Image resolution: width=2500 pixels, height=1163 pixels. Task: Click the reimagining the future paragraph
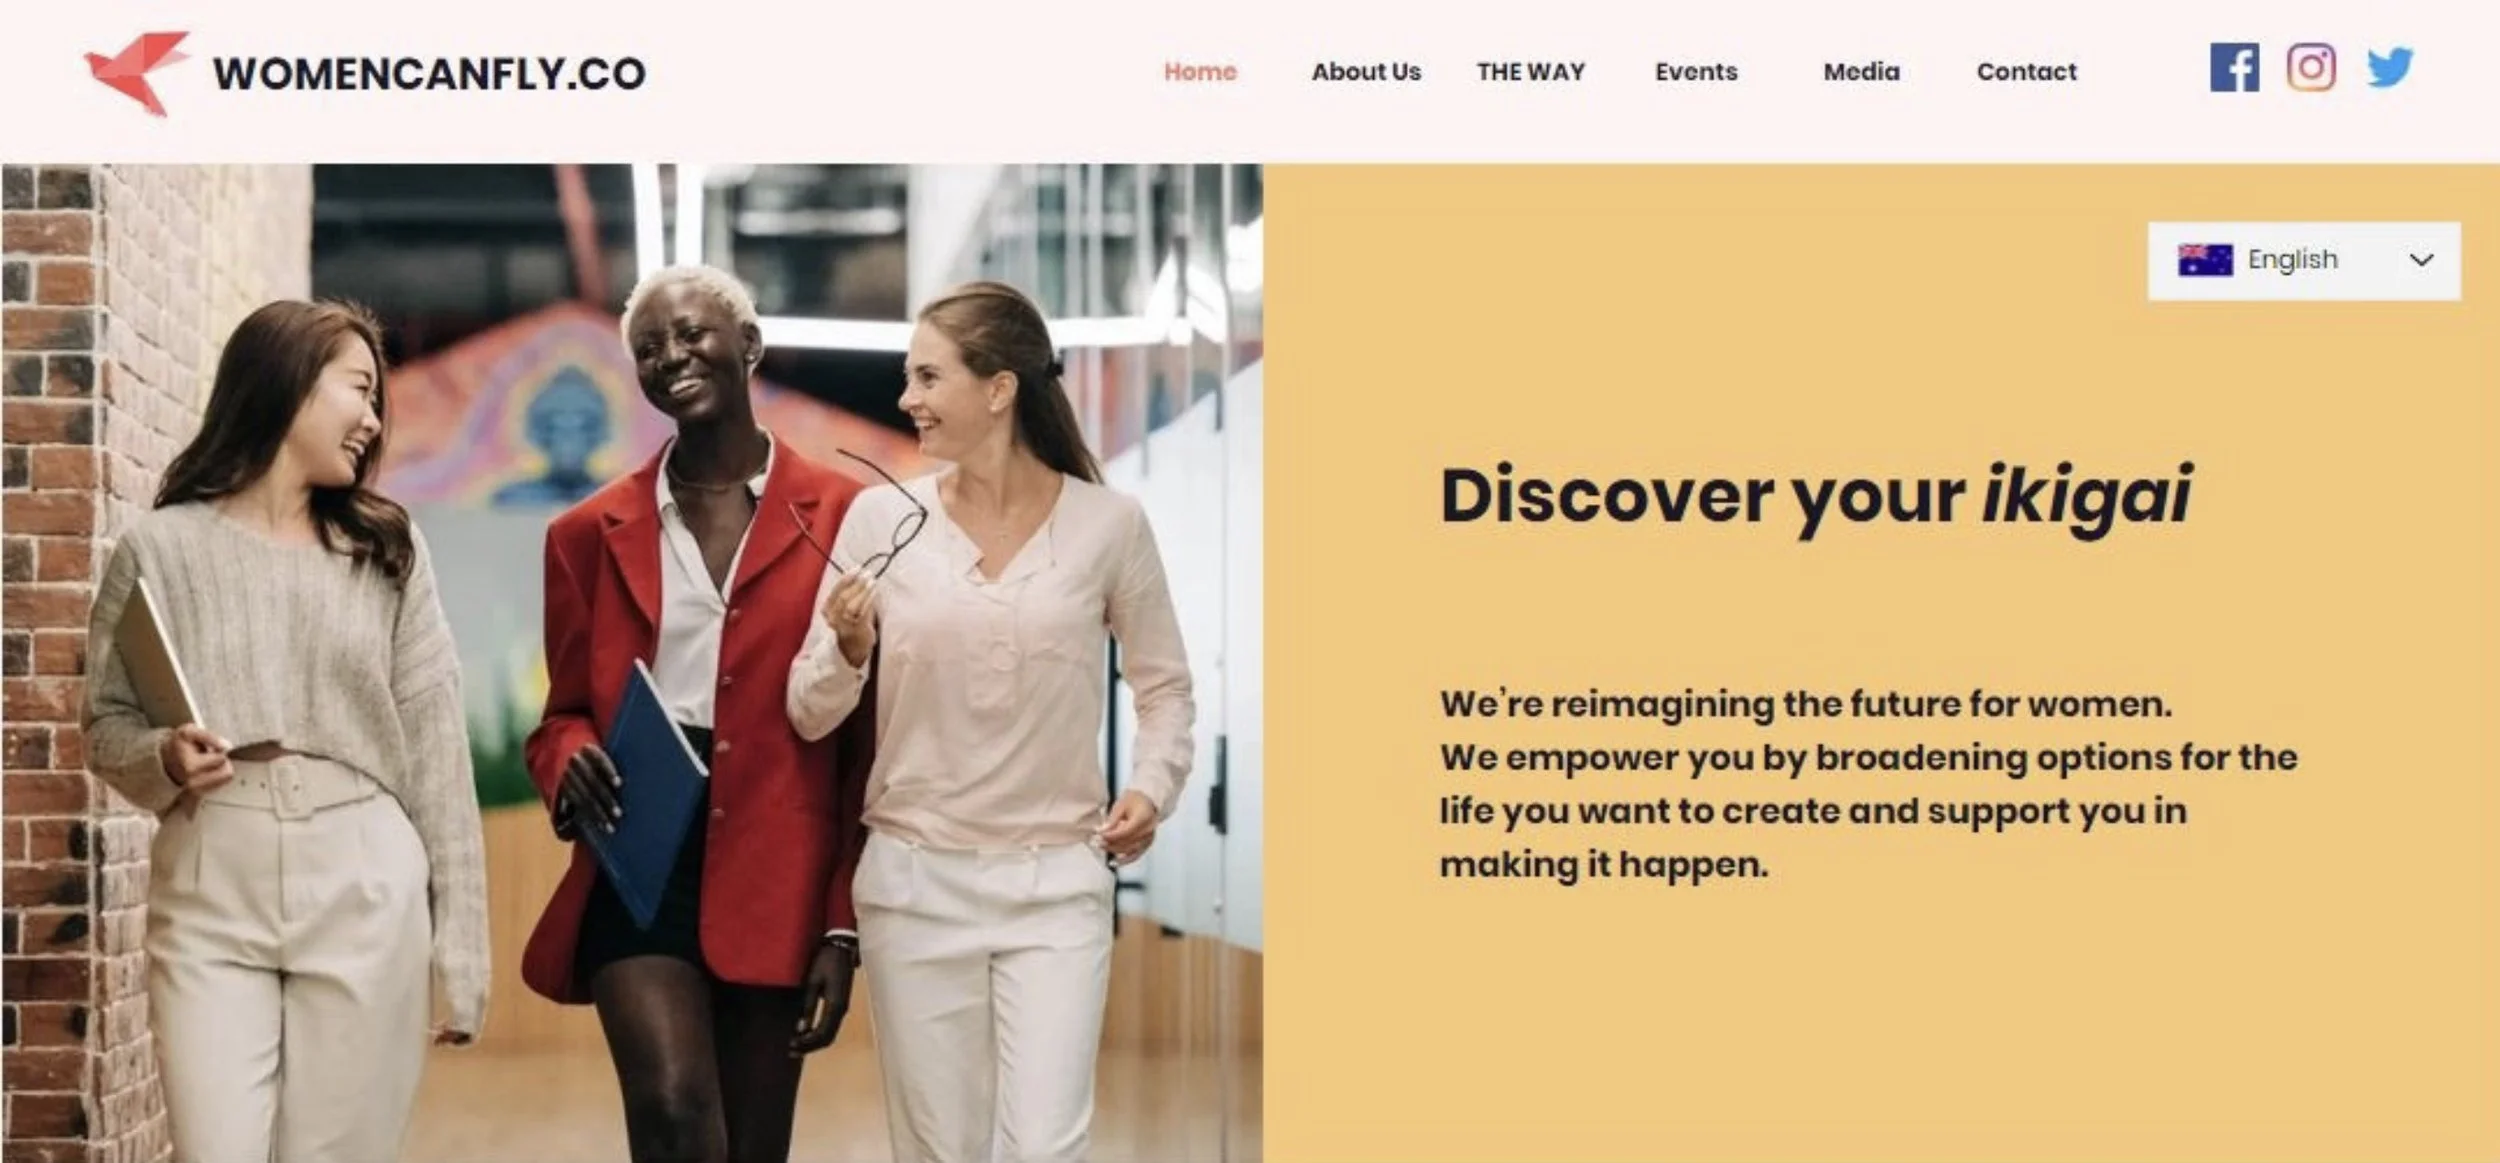point(1868,784)
